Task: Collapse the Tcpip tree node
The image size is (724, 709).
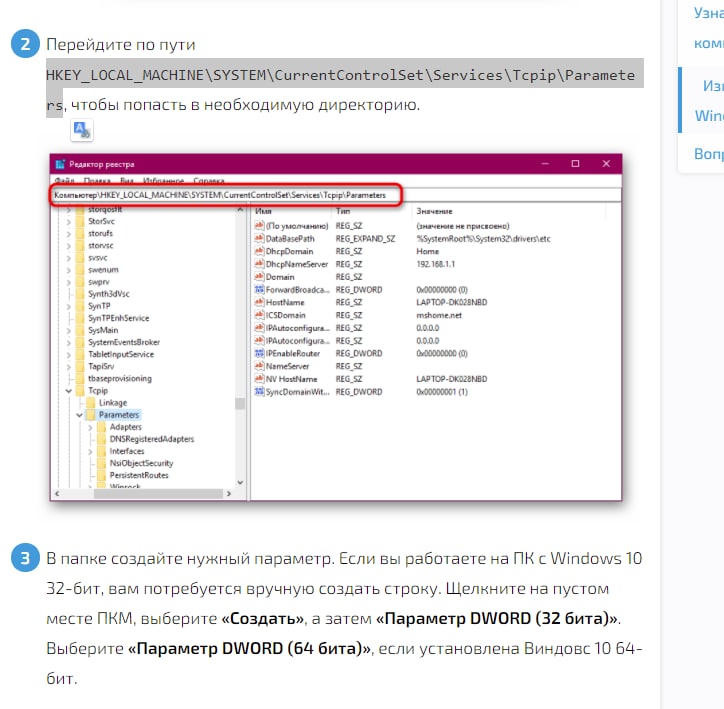Action: (x=68, y=391)
